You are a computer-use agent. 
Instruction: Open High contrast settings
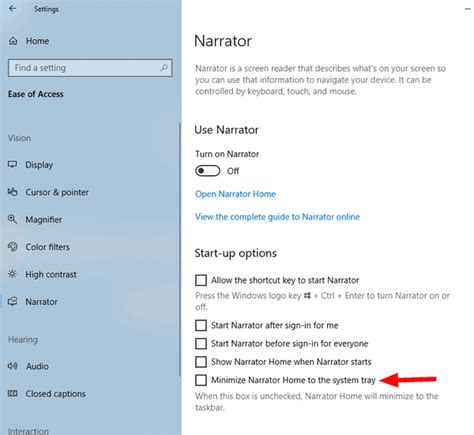[51, 274]
